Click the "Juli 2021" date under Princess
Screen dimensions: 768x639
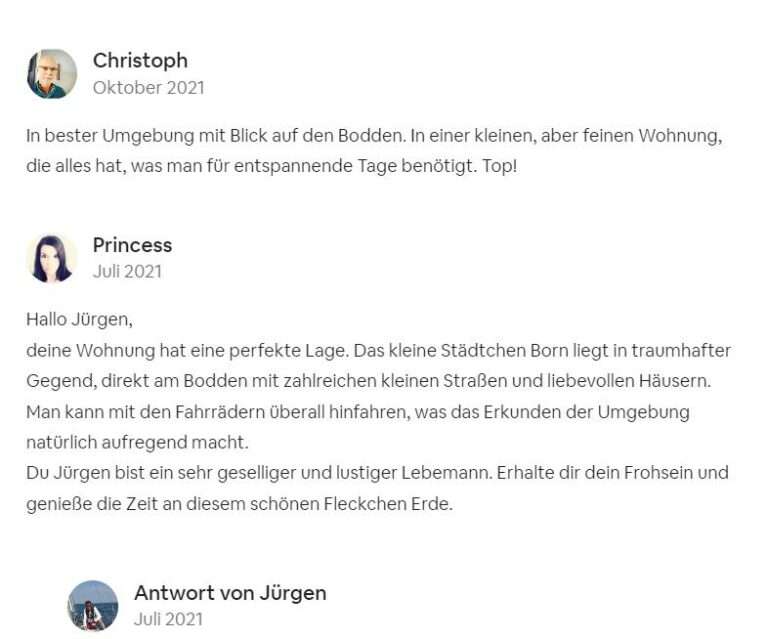point(127,271)
